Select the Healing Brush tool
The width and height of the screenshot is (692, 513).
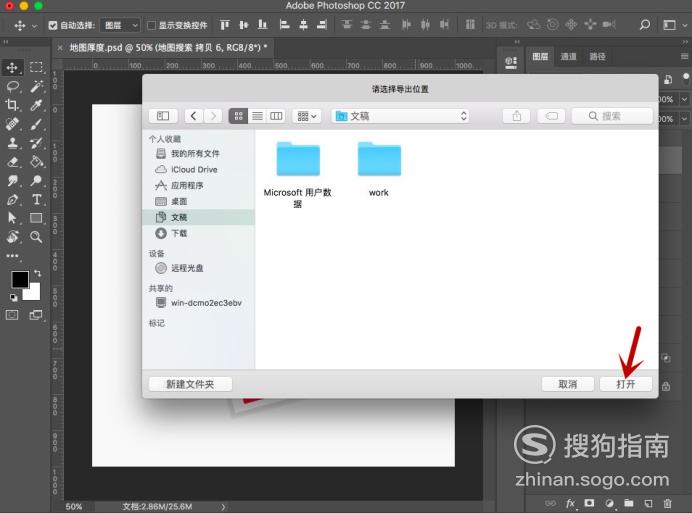(x=12, y=124)
